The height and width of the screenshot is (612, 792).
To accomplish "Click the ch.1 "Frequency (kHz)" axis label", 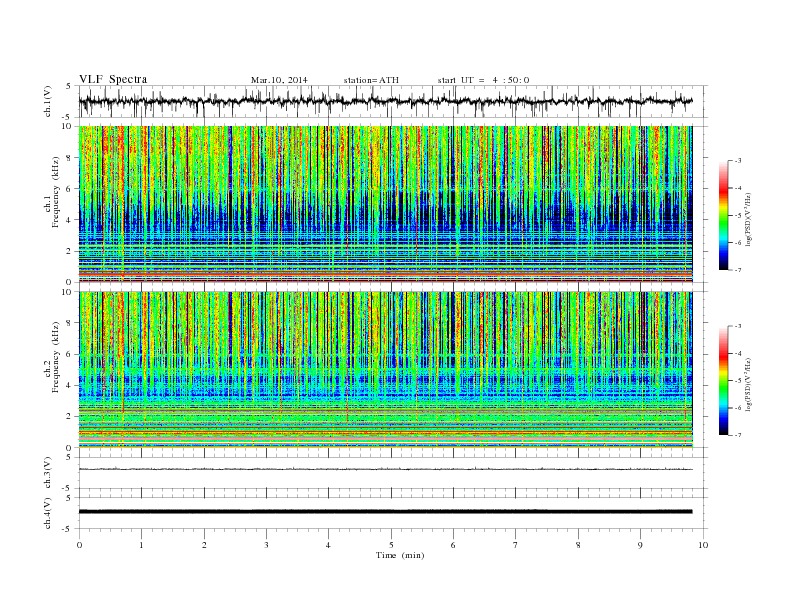I will (56, 192).
